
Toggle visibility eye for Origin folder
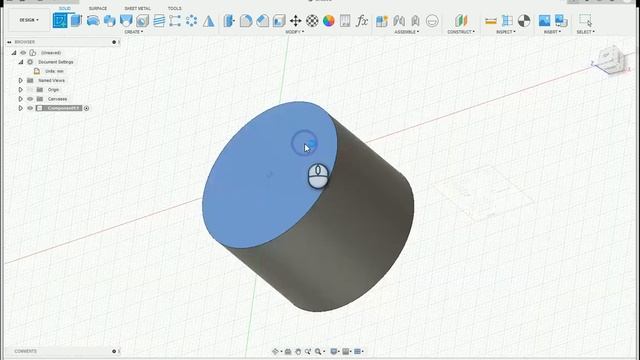point(30,89)
